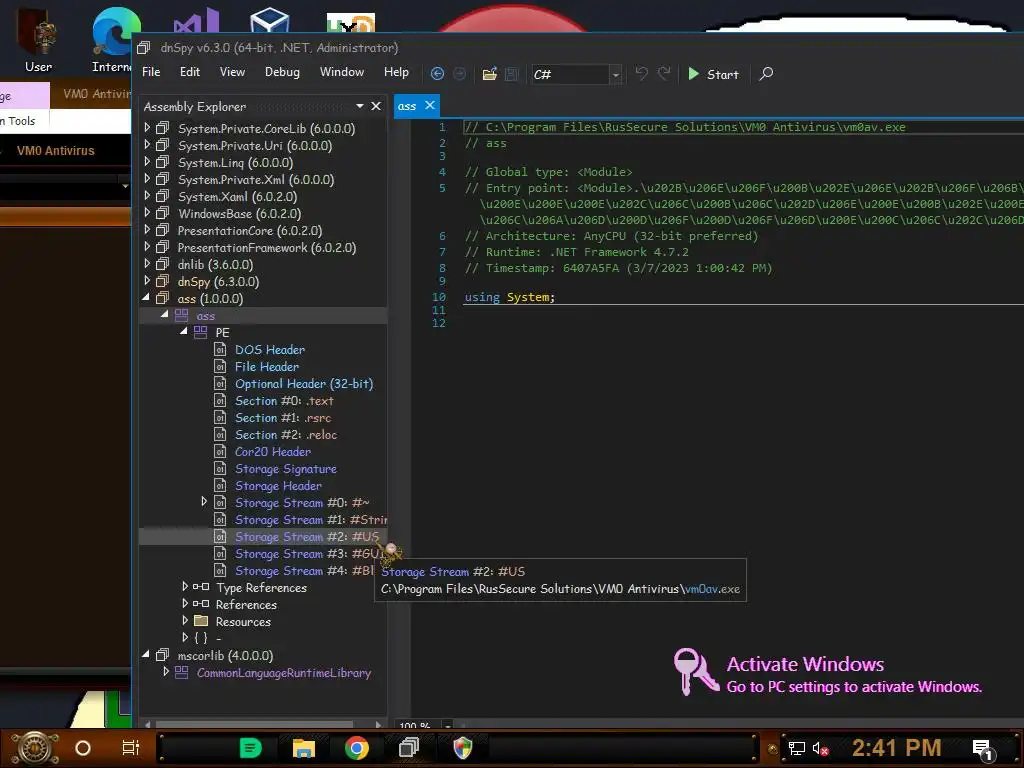Image resolution: width=1024 pixels, height=768 pixels.
Task: Open the Google Chrome taskbar icon
Action: tap(357, 748)
